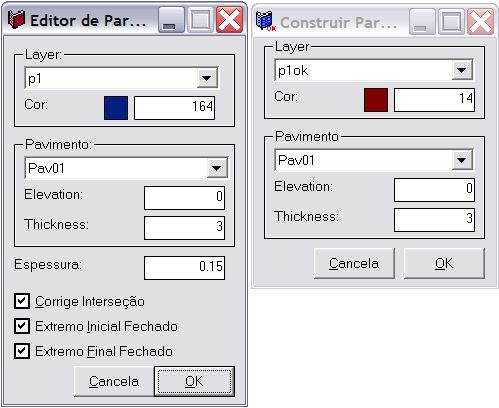Uncheck the Corrige Interseção checkbox
Screen dimensions: 499x408
pyautogui.click(x=22, y=301)
